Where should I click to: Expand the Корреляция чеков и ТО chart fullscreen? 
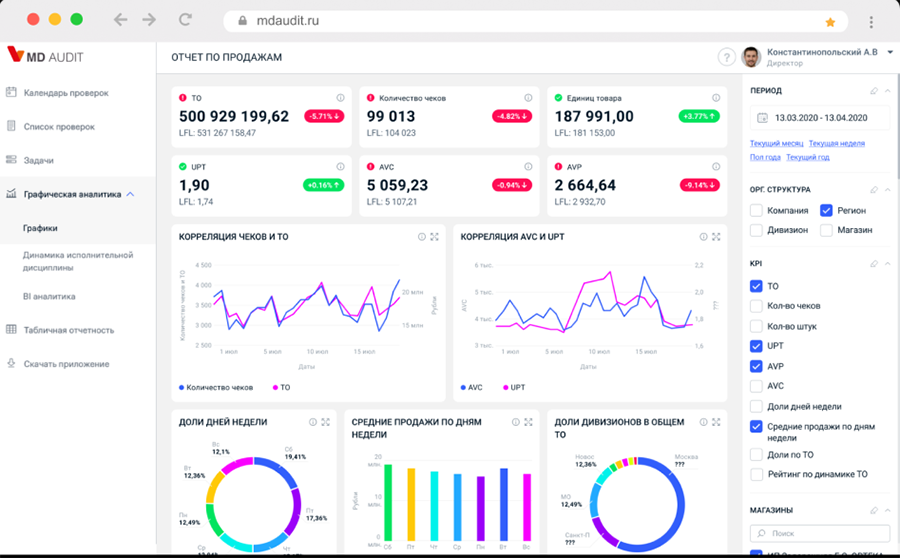point(434,237)
